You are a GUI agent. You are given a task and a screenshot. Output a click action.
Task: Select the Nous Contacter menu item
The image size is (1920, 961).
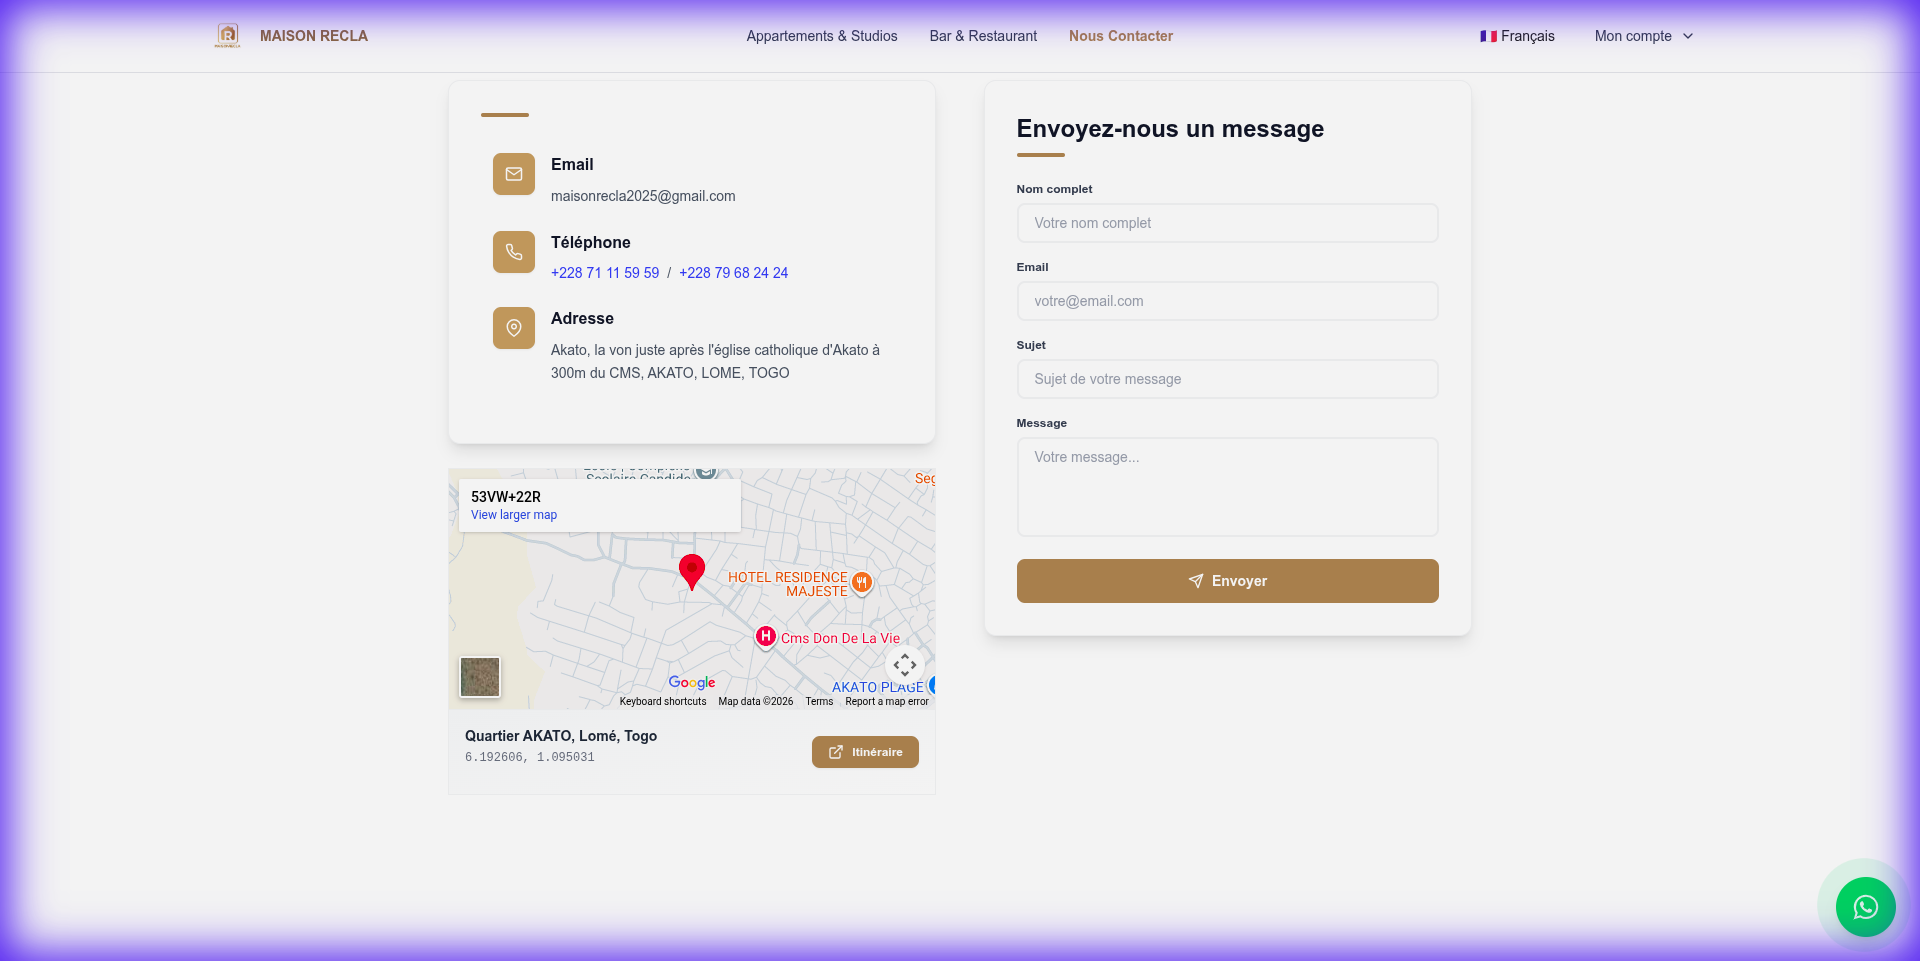coord(1120,36)
